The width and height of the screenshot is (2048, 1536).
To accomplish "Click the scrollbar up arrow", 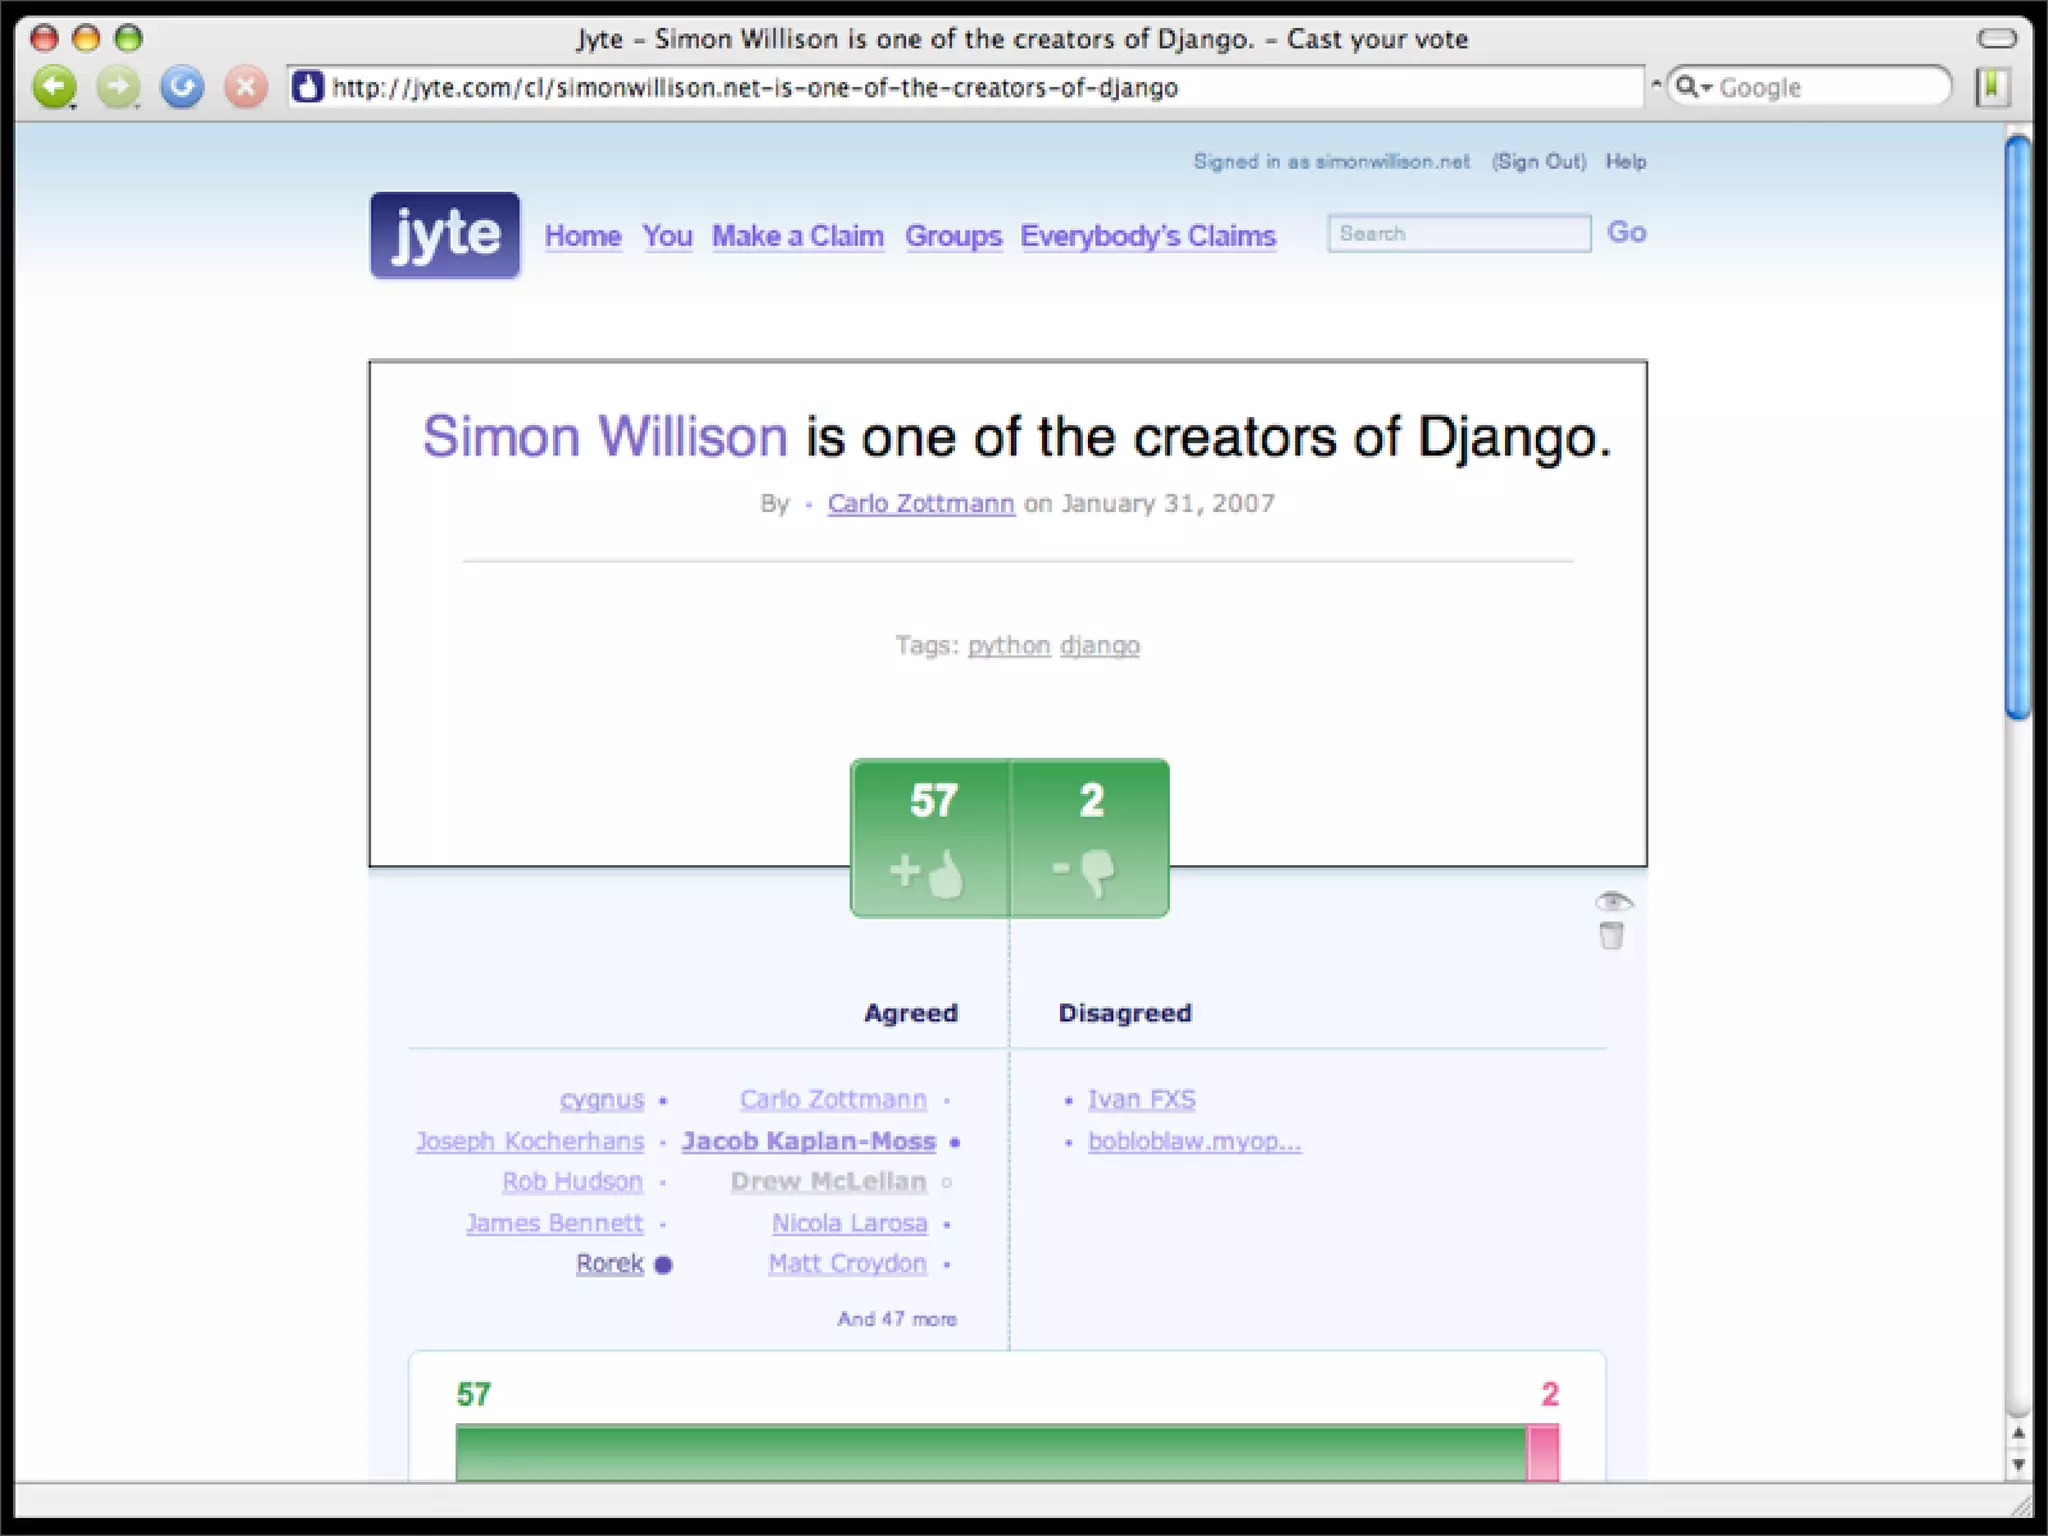I will pyautogui.click(x=2019, y=1433).
